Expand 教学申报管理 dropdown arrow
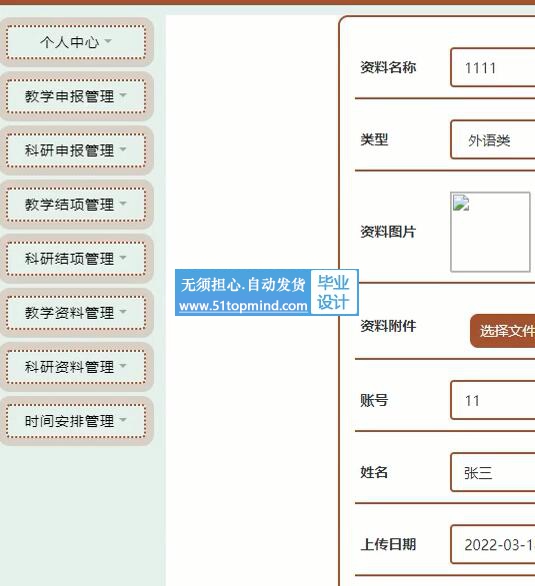Image resolution: width=535 pixels, height=586 pixels. (123, 95)
